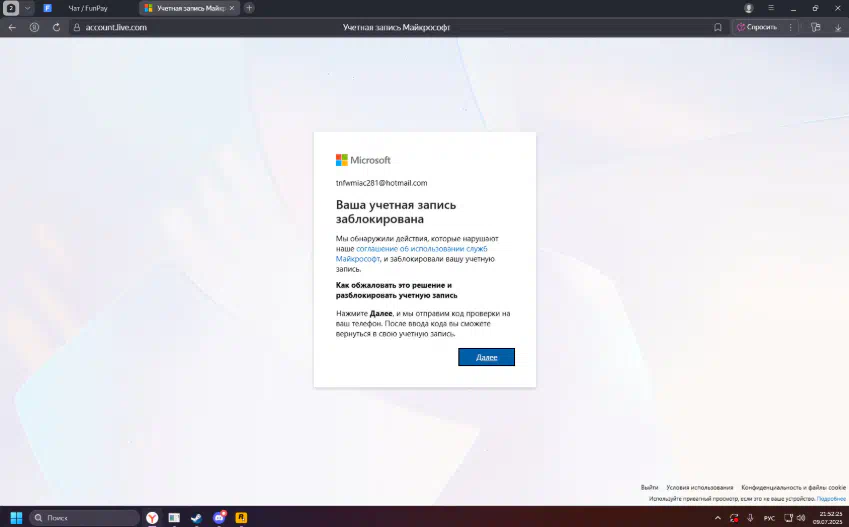
Task: Open the Yandex ID circle icon
Action: [34, 27]
